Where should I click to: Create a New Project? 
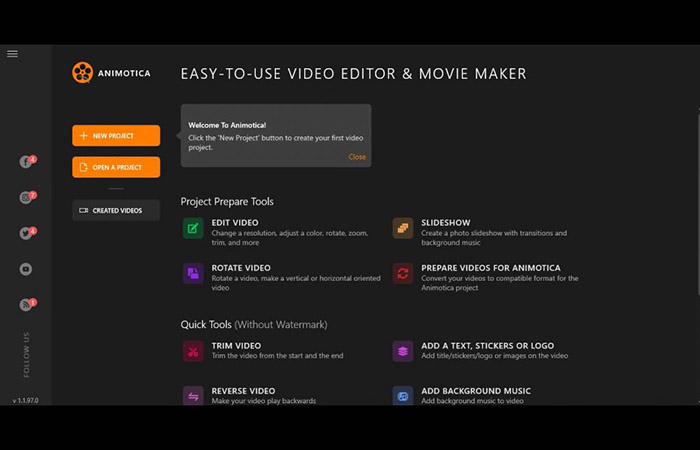pyautogui.click(x=116, y=136)
